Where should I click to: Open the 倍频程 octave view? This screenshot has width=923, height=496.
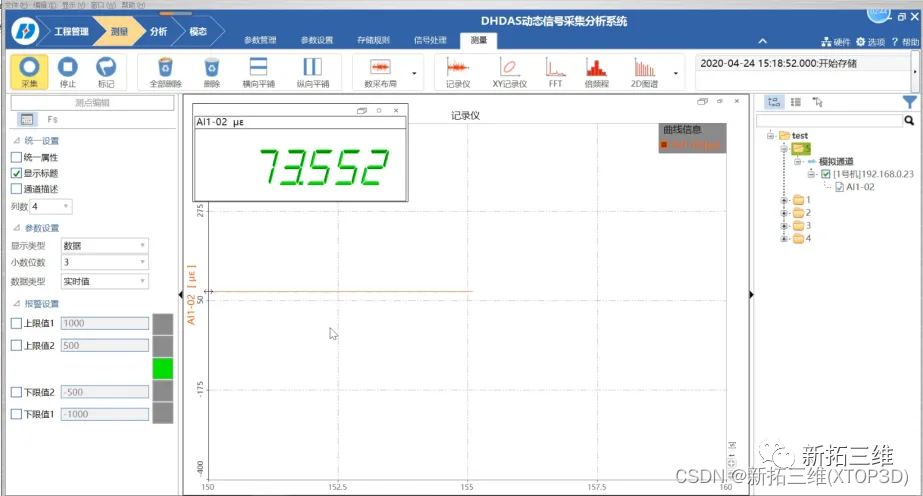[596, 72]
